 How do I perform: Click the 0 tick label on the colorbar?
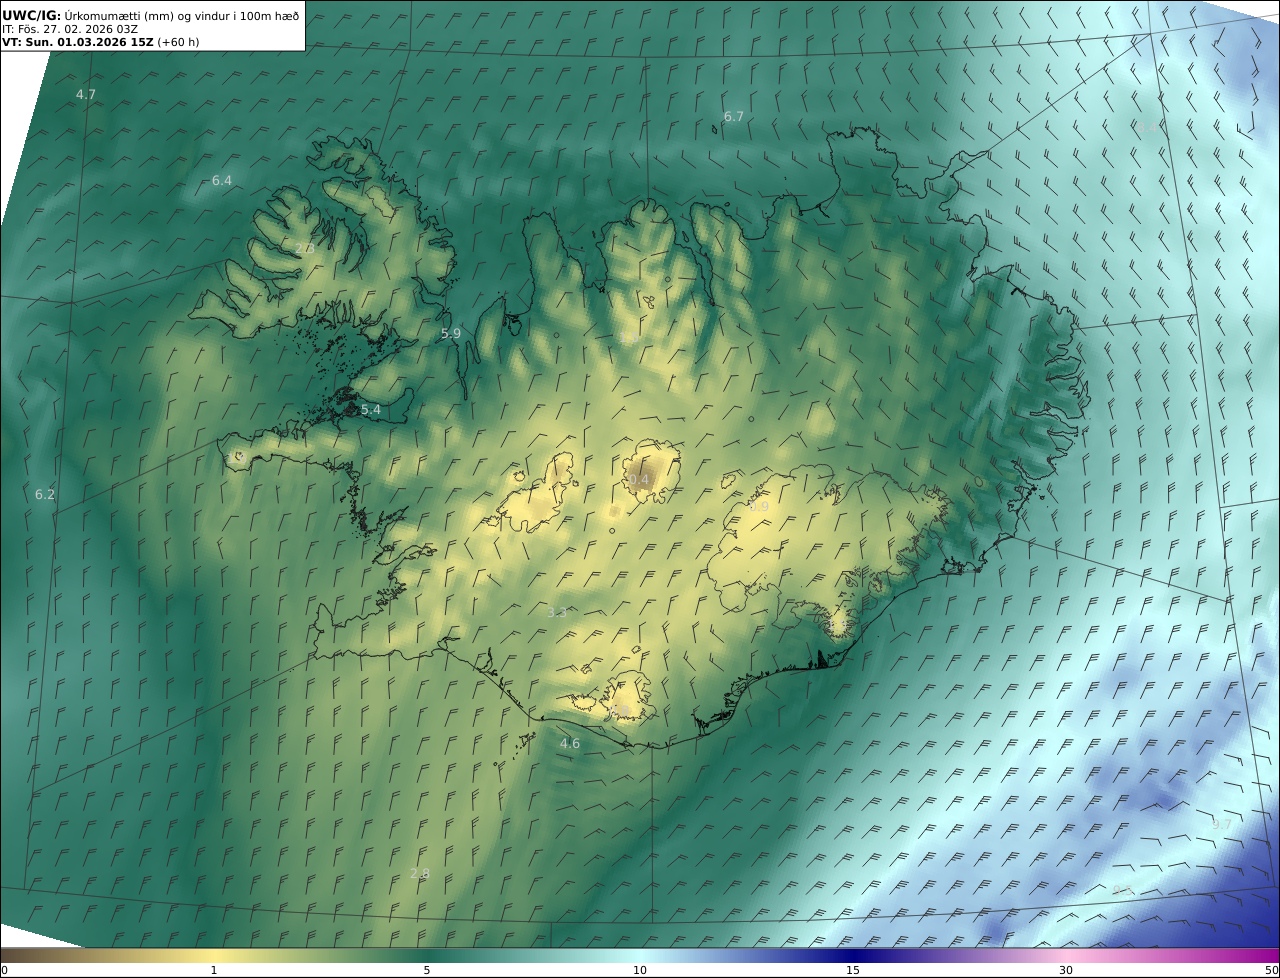(4, 970)
